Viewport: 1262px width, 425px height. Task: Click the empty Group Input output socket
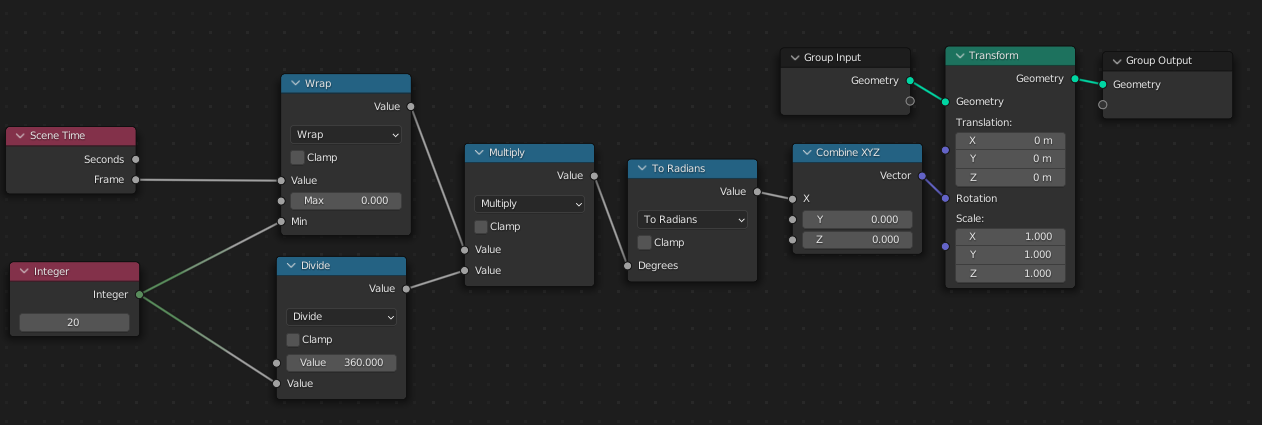pyautogui.click(x=910, y=101)
